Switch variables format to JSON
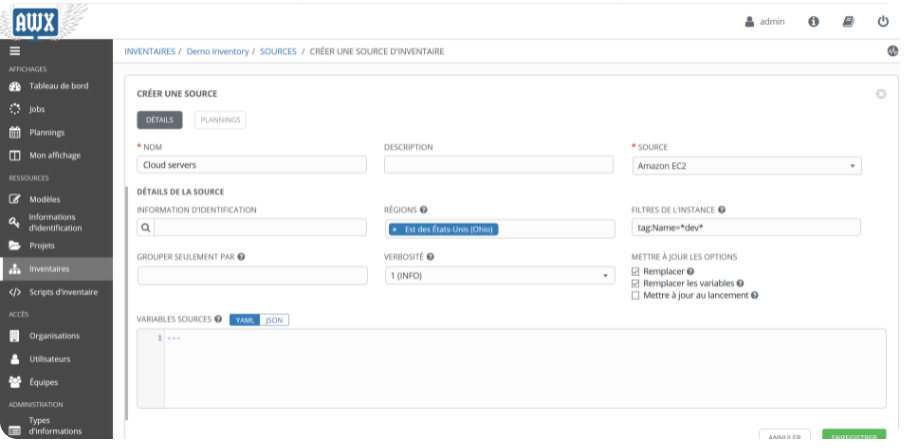The width and height of the screenshot is (908, 448). (x=274, y=320)
